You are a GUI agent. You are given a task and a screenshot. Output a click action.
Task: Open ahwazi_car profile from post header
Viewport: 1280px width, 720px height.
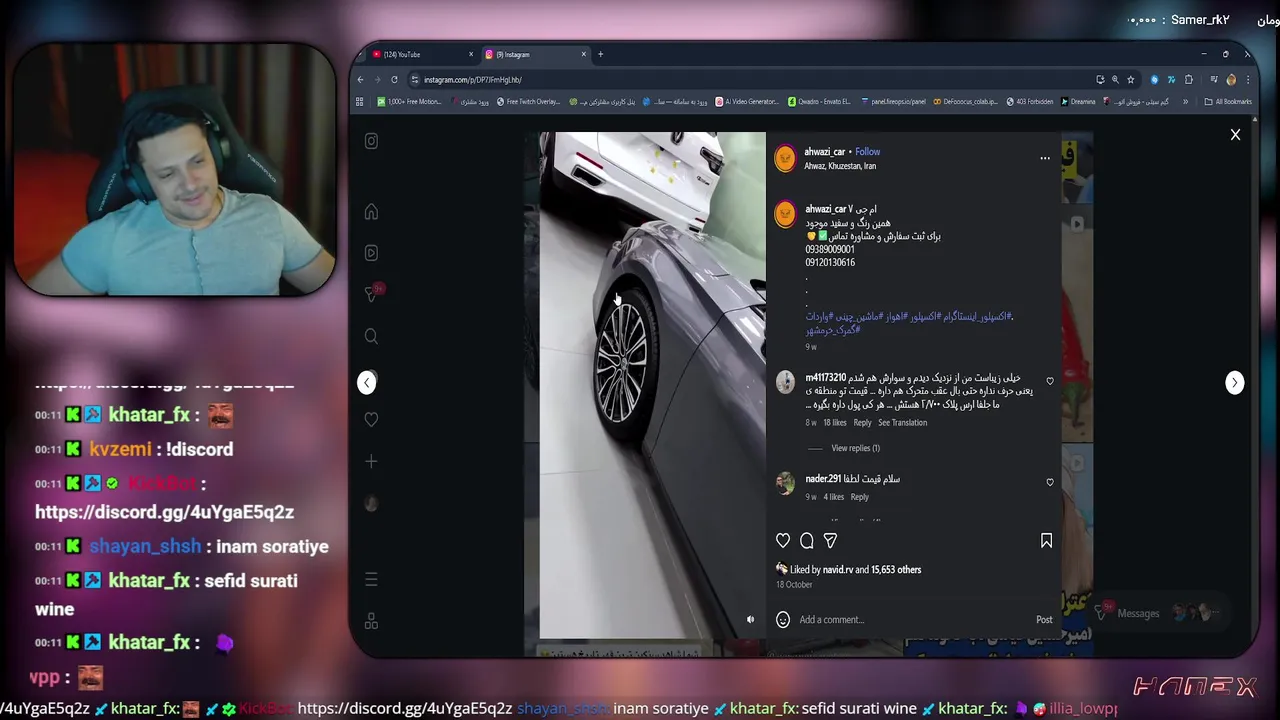[825, 152]
